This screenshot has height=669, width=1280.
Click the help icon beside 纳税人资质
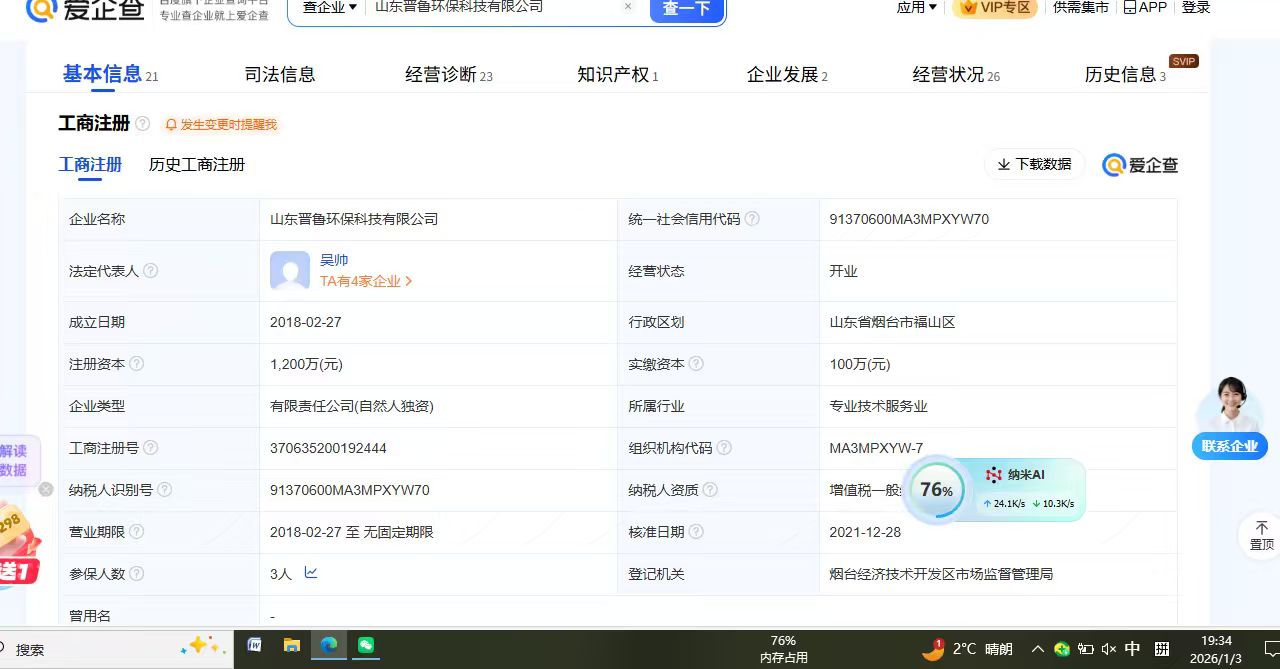(x=710, y=490)
